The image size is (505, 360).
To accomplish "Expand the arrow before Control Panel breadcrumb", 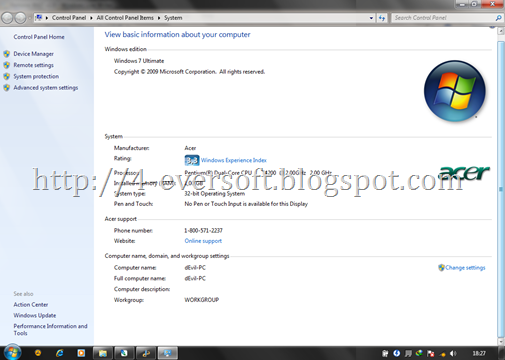I will [47, 18].
